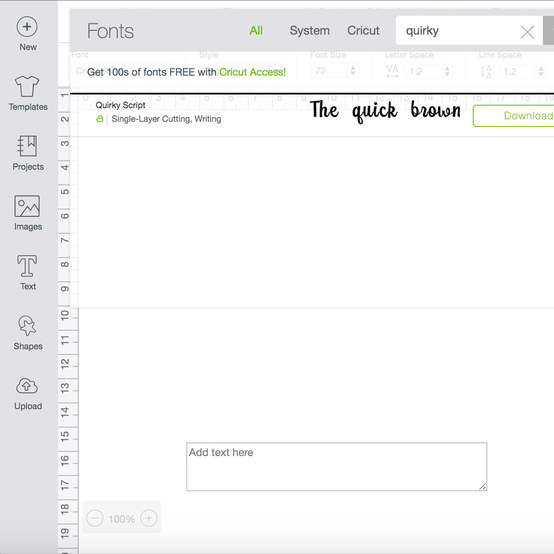Click the Cricut Access icon beside Quirky Script
Screen dimensions: 554x554
click(100, 119)
